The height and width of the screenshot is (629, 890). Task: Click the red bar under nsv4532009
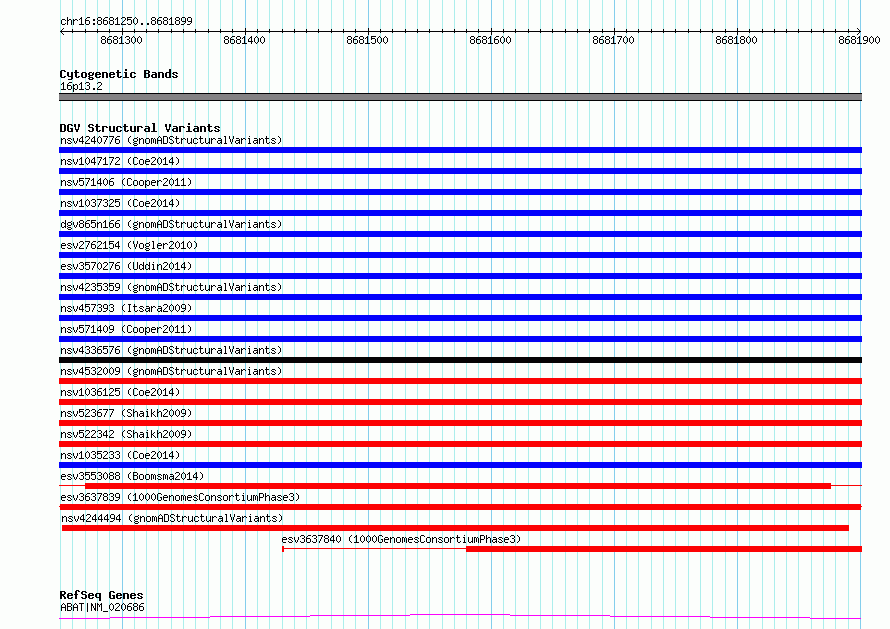tap(460, 381)
